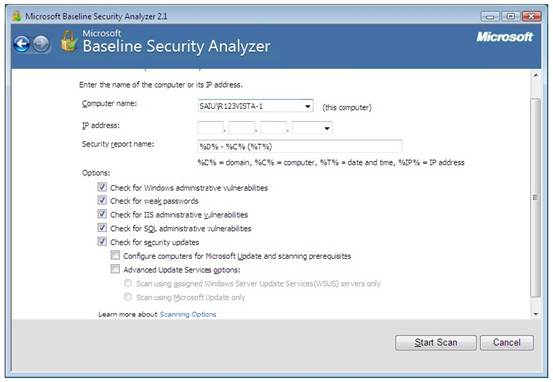
Task: Enable Advanced Update Services options checkbox
Action: (115, 269)
